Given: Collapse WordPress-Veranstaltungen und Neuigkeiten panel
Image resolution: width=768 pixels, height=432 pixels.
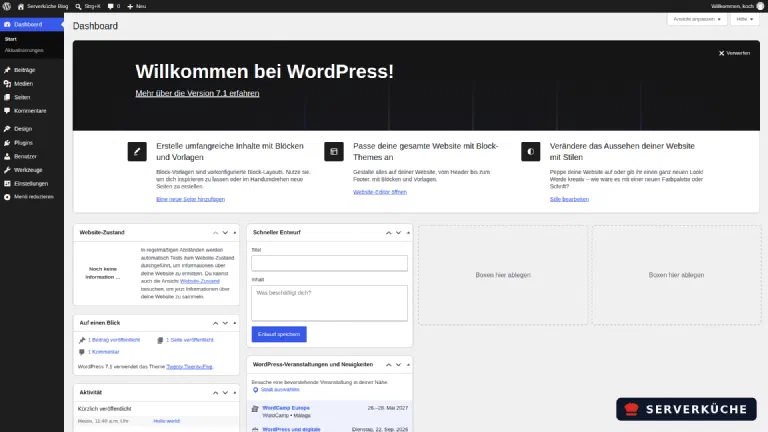Looking at the screenshot, I should 408,365.
